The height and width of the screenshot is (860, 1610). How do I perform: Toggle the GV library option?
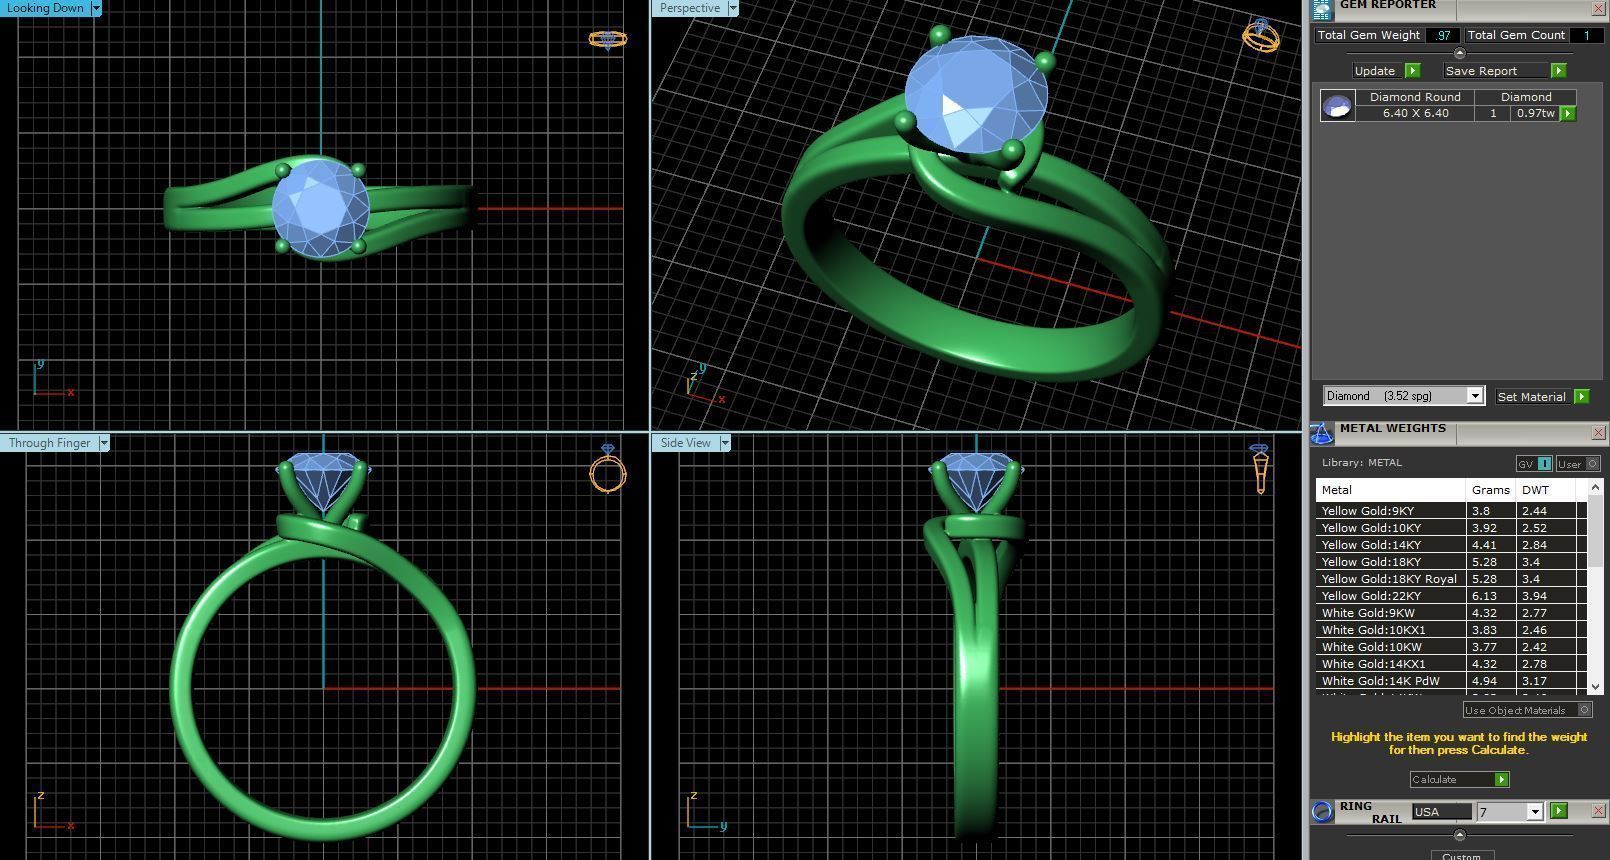click(1534, 464)
